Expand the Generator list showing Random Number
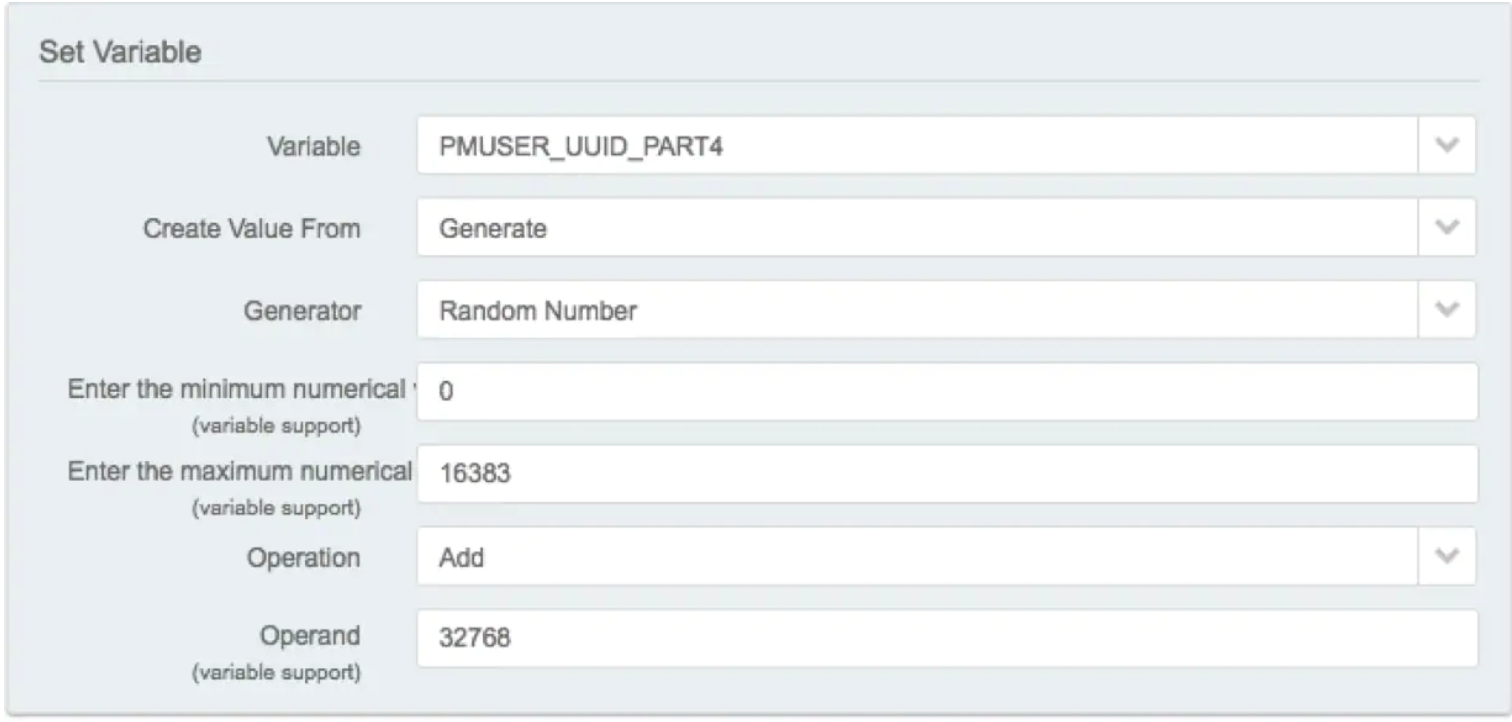1512x722 pixels. [x=946, y=310]
